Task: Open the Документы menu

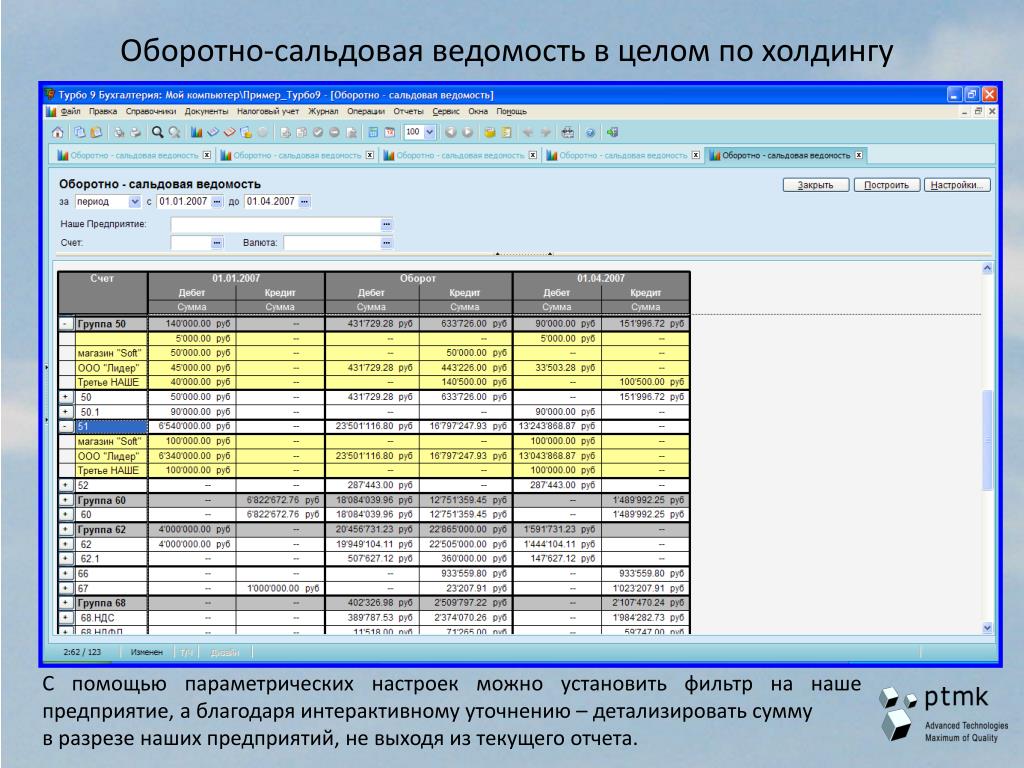Action: coord(206,112)
